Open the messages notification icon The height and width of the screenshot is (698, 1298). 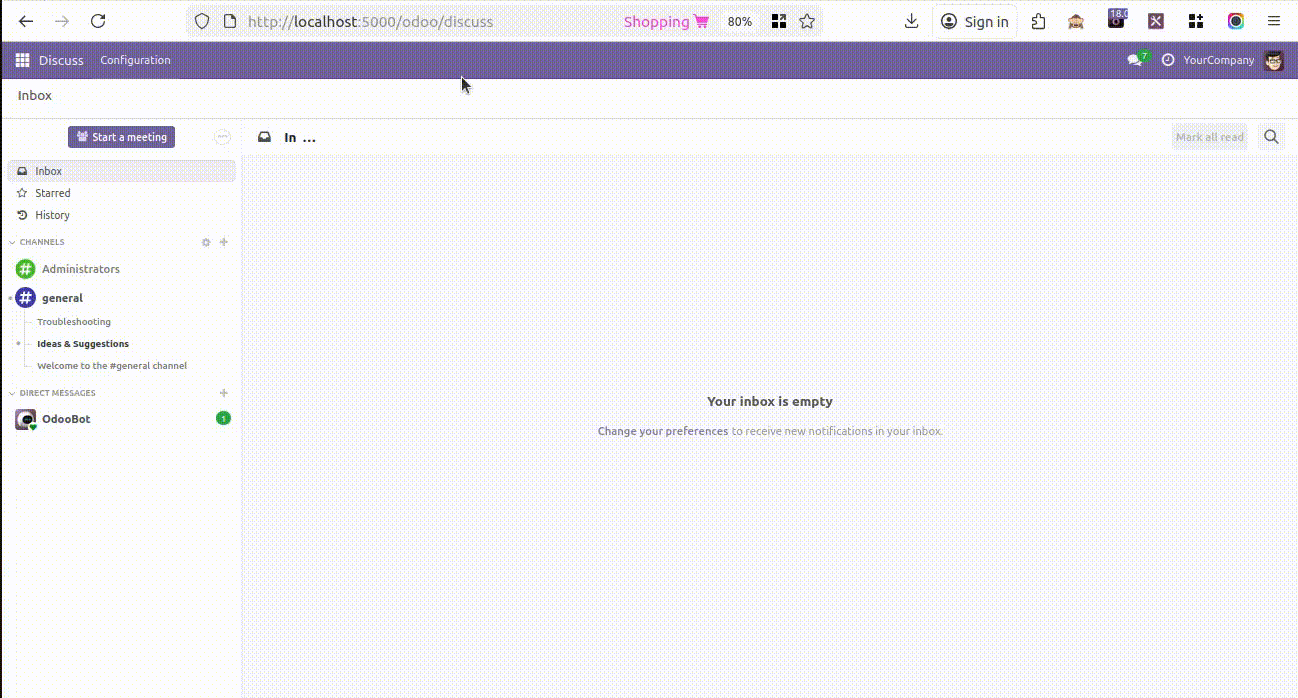(x=1135, y=60)
